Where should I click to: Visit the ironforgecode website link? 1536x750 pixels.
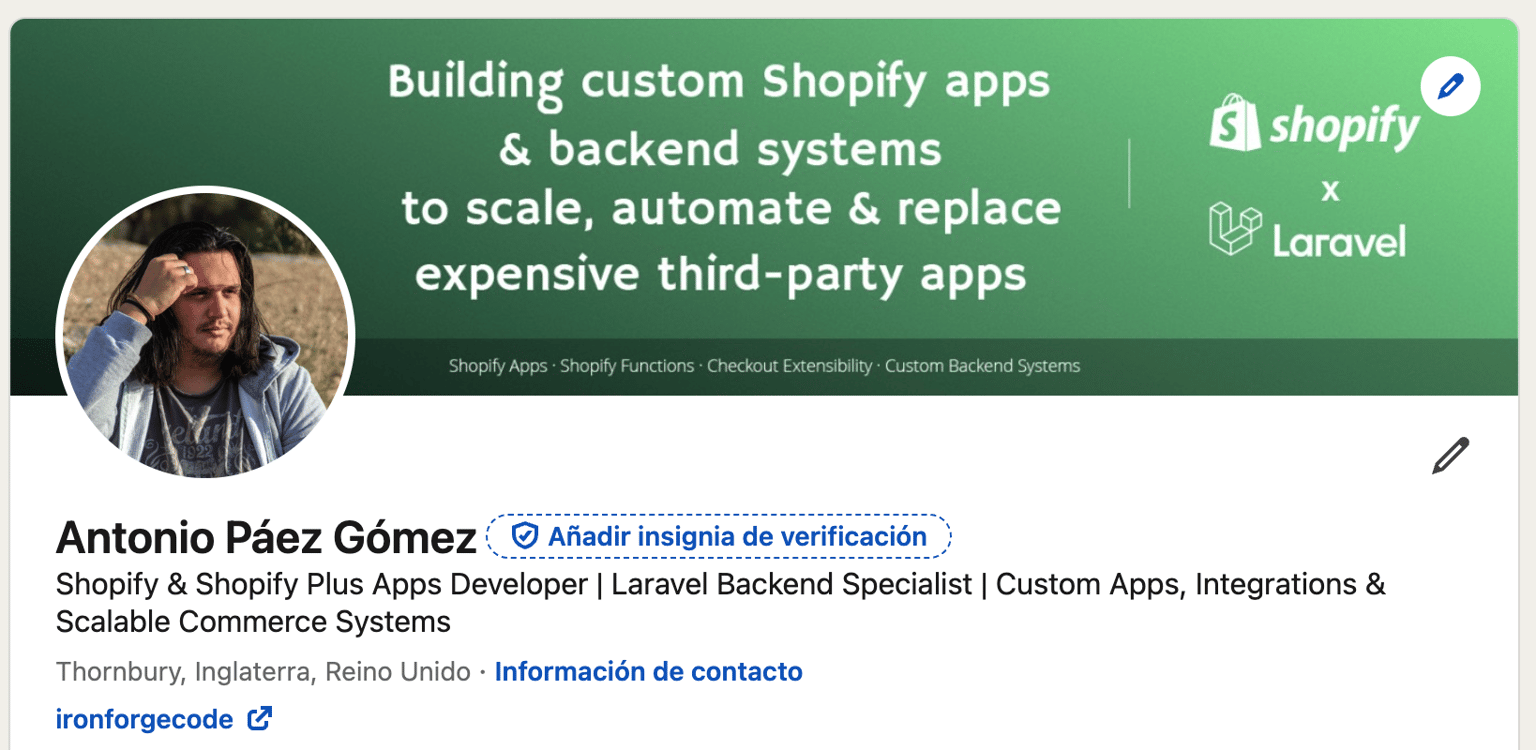coord(145,719)
